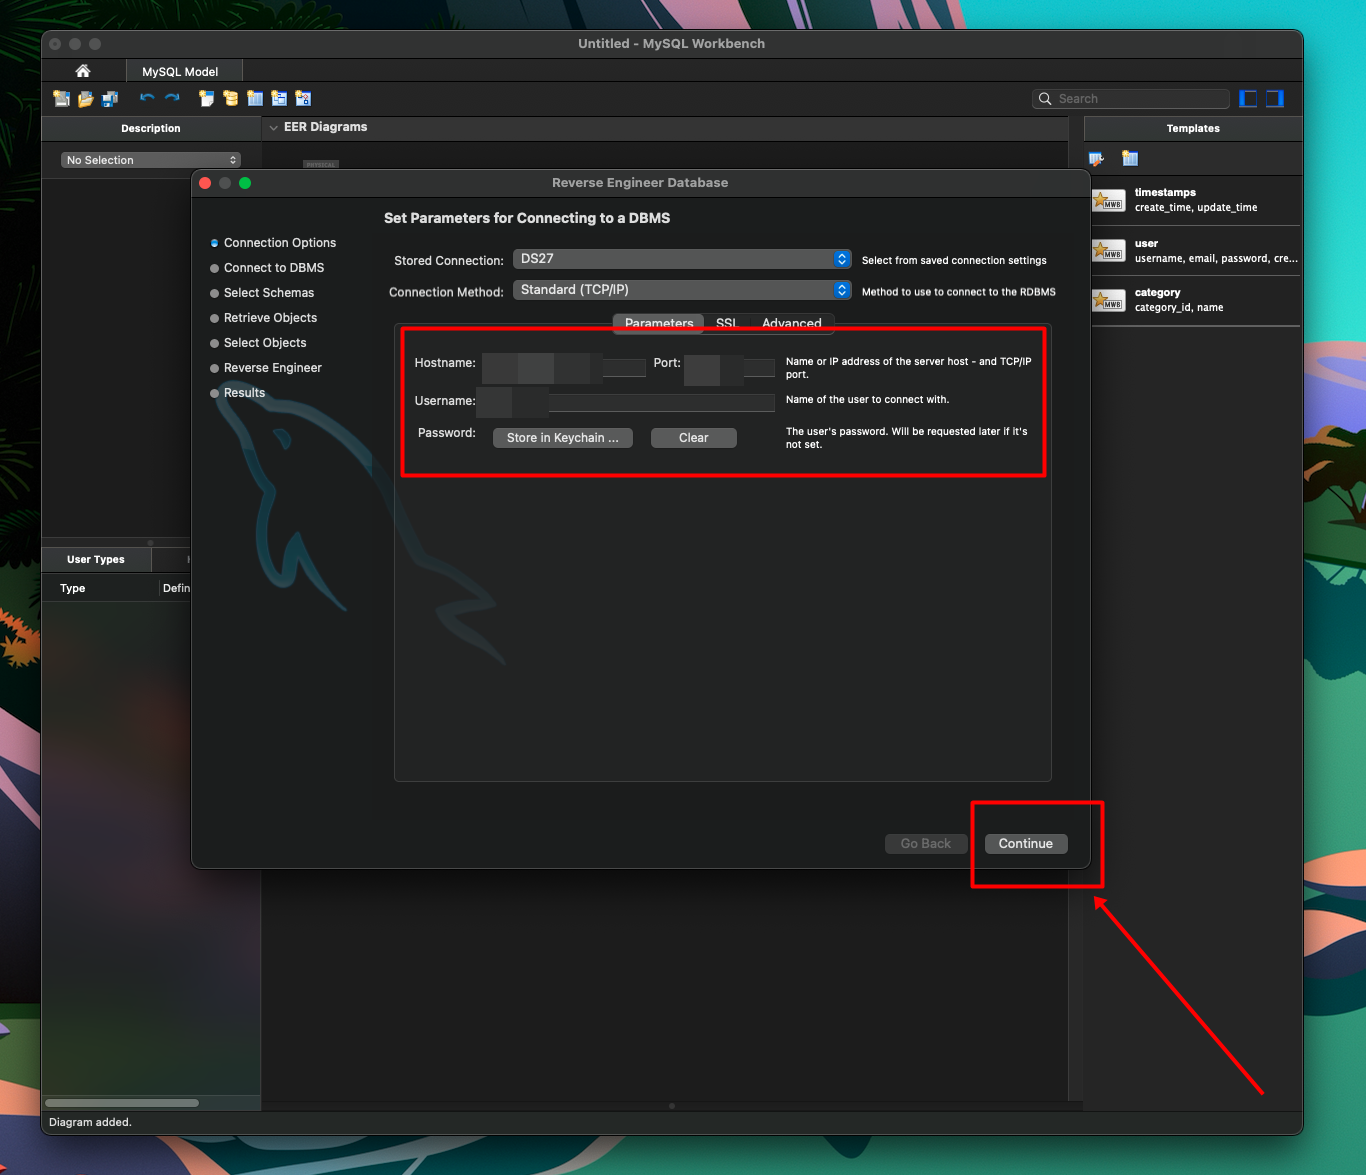Viewport: 1366px width, 1175px height.
Task: Select the Connection Options step
Action: 273,243
